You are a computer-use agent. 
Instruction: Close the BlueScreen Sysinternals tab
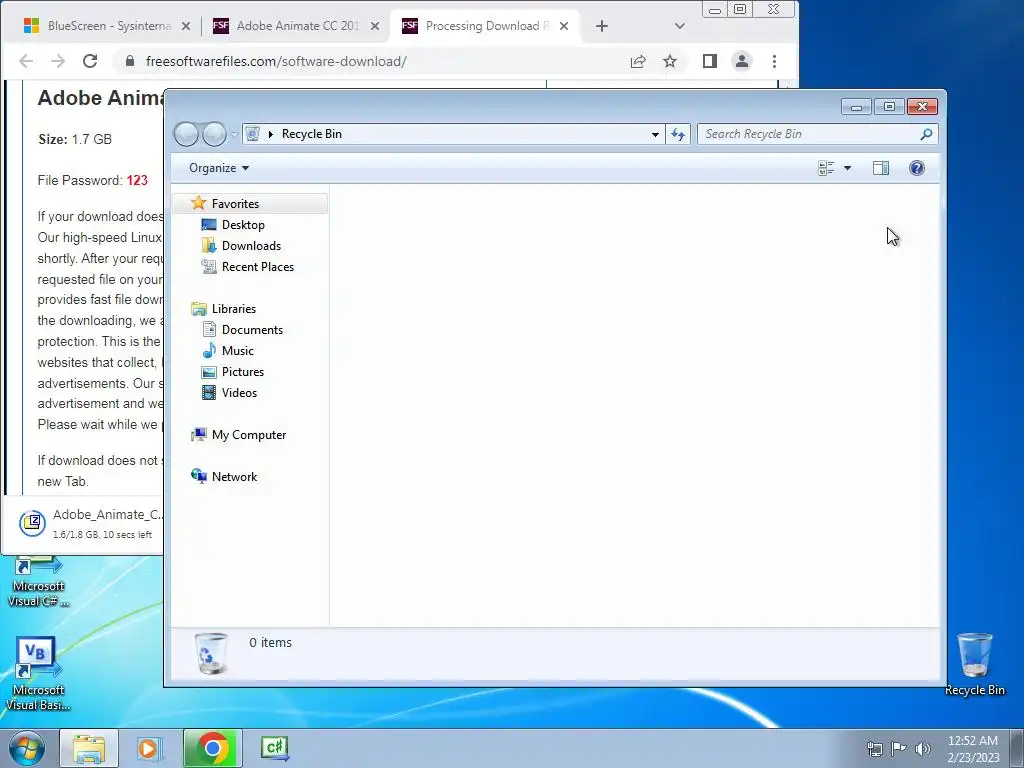click(185, 26)
